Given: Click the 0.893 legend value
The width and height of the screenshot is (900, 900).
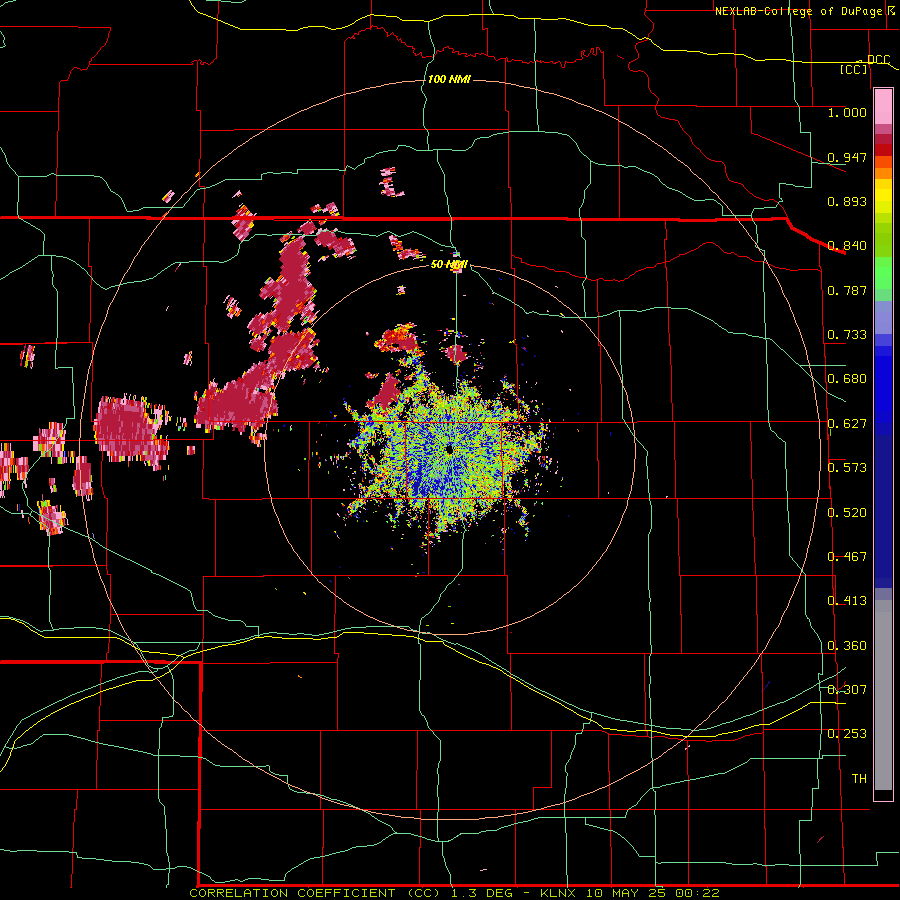Looking at the screenshot, I should point(847,201).
